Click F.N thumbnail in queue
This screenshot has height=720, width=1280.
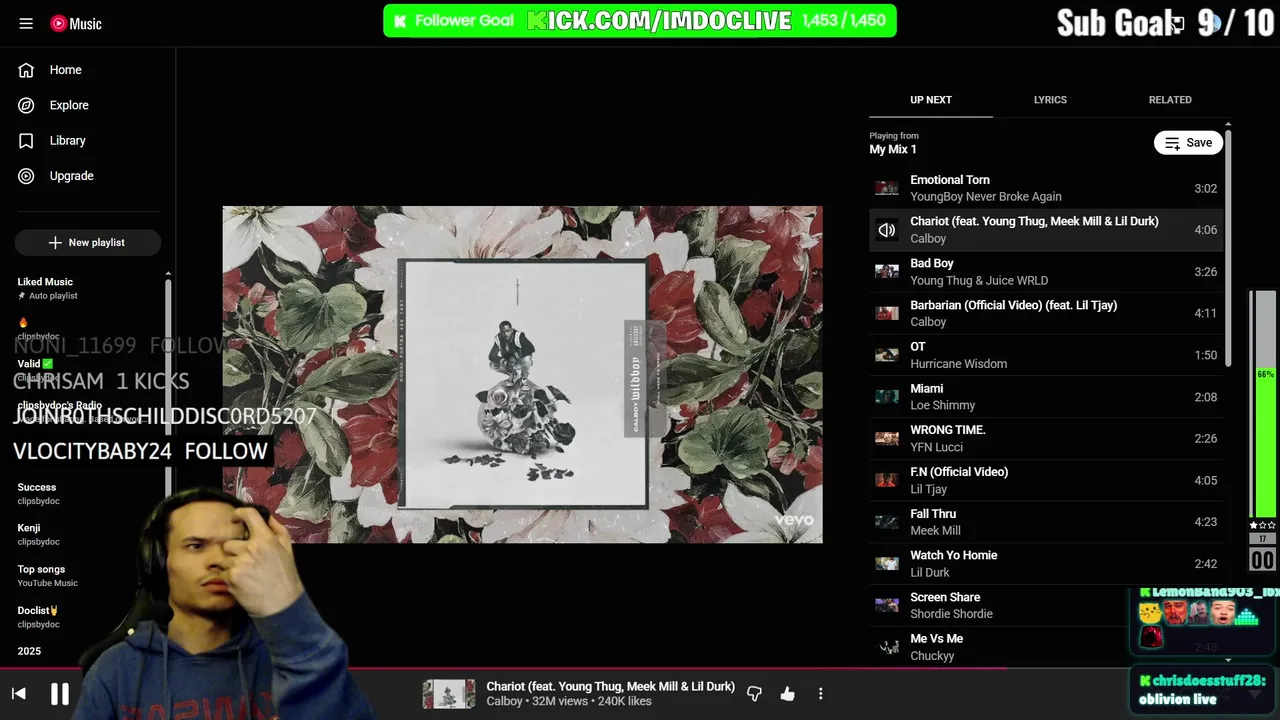coord(887,480)
